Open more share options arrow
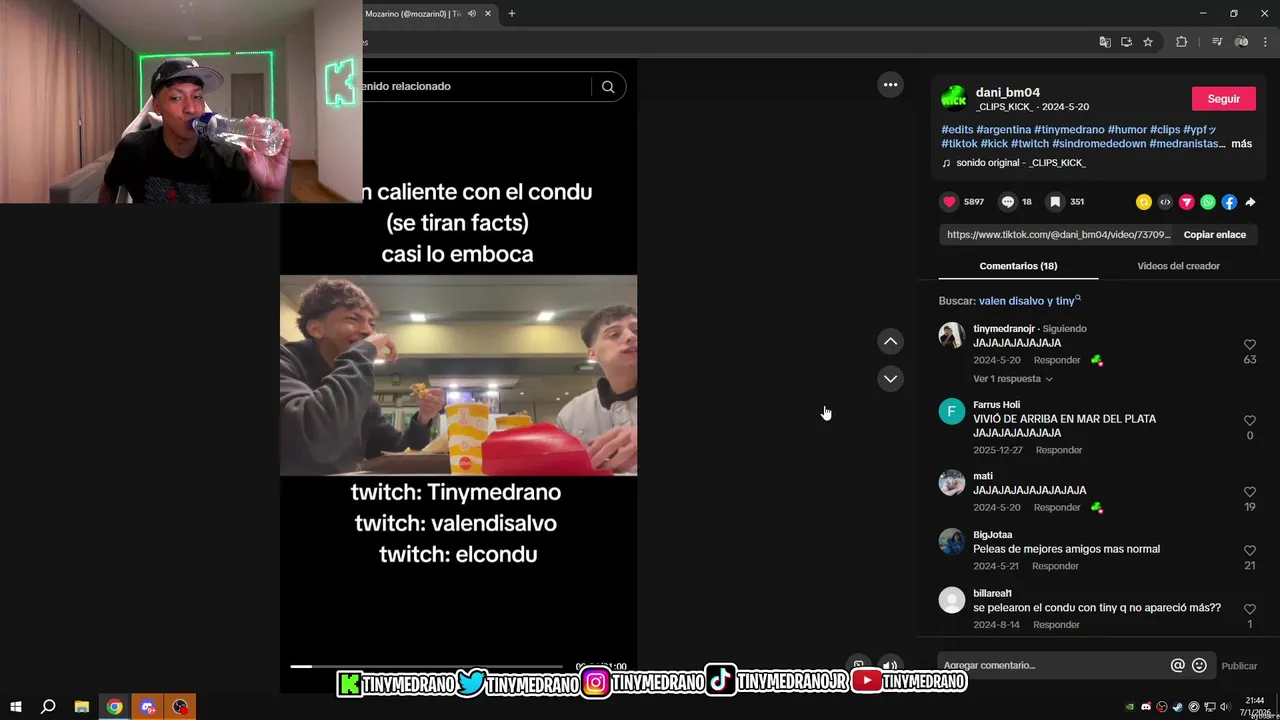The image size is (1280, 720). pyautogui.click(x=1250, y=202)
